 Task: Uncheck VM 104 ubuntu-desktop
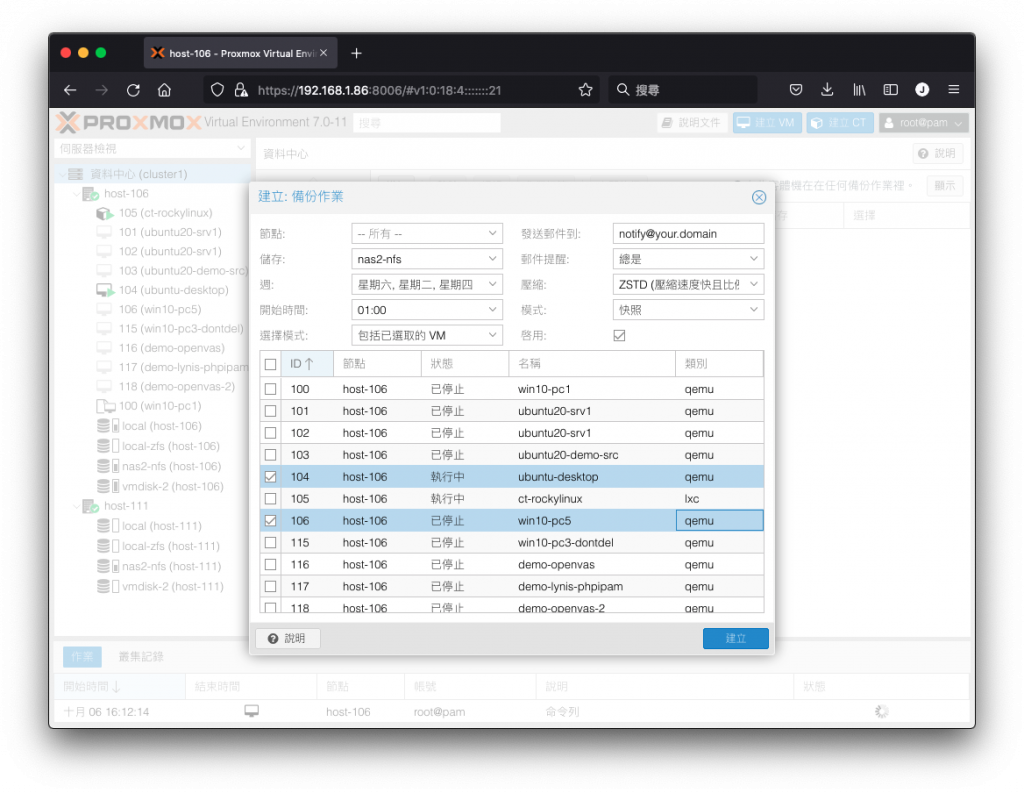tap(270, 477)
